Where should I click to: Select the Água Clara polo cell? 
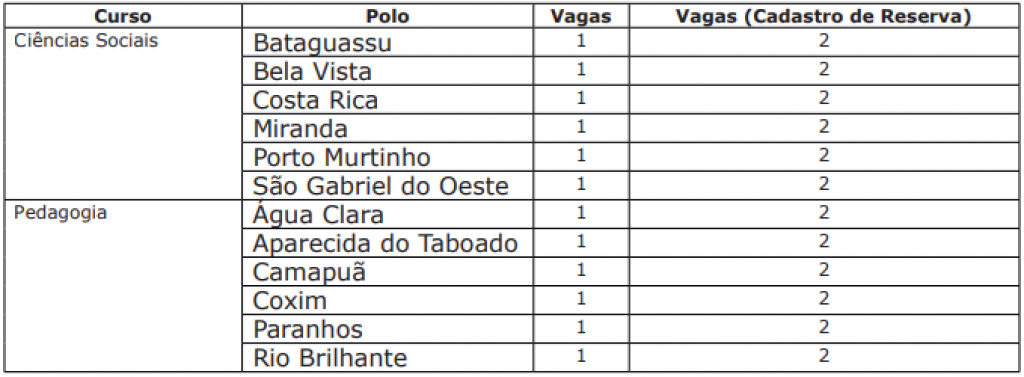[x=387, y=215]
